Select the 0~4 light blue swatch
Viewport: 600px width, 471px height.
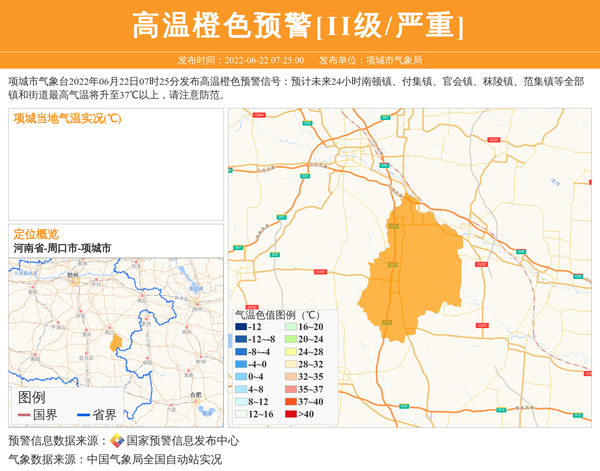tap(241, 377)
